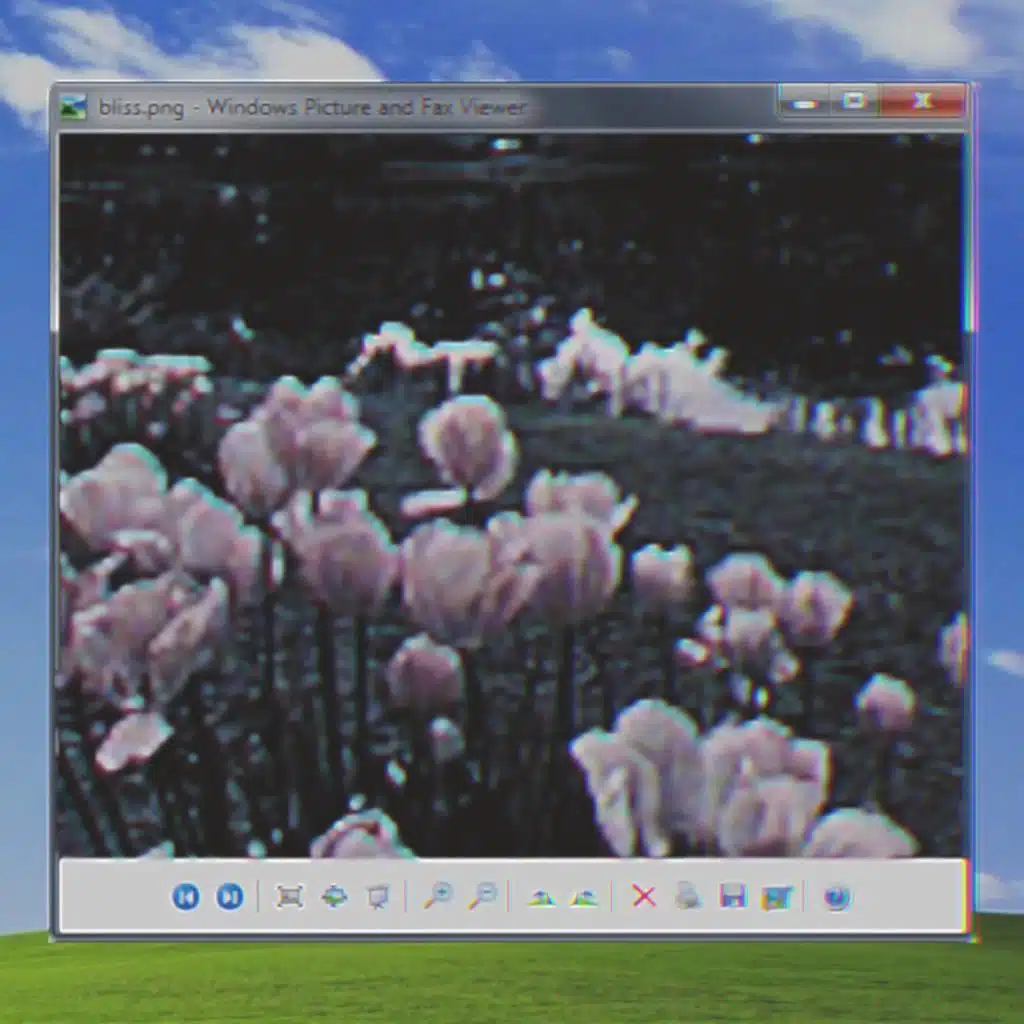Advance to the next image

click(x=230, y=897)
